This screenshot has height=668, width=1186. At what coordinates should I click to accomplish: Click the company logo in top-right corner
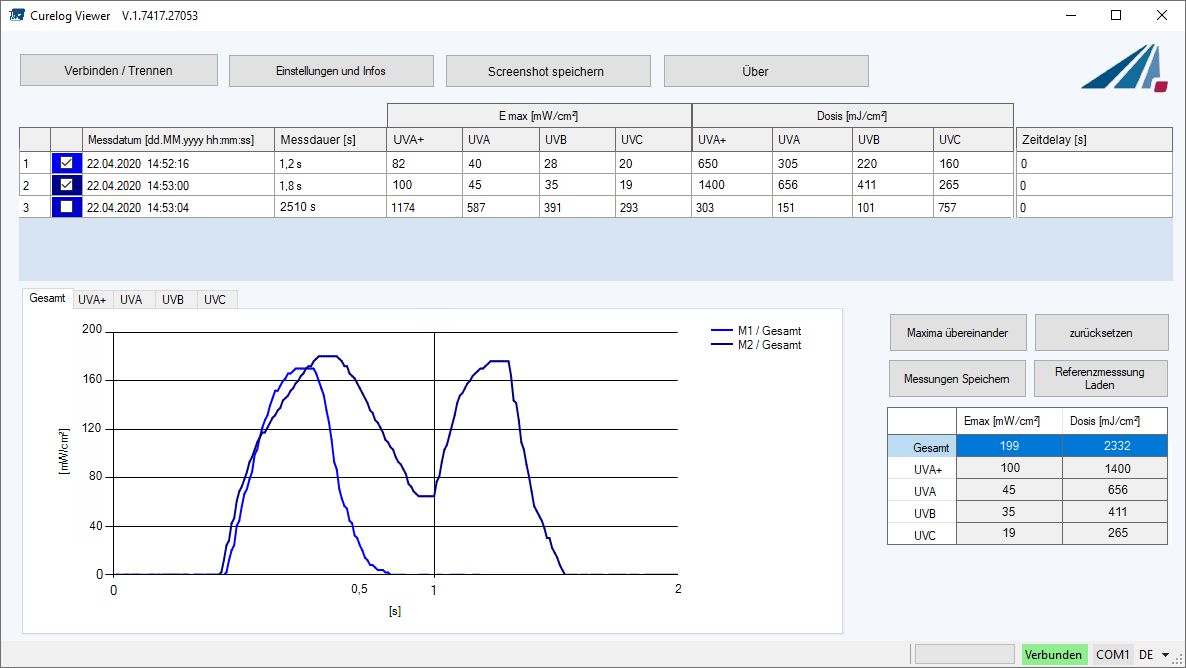point(1125,68)
